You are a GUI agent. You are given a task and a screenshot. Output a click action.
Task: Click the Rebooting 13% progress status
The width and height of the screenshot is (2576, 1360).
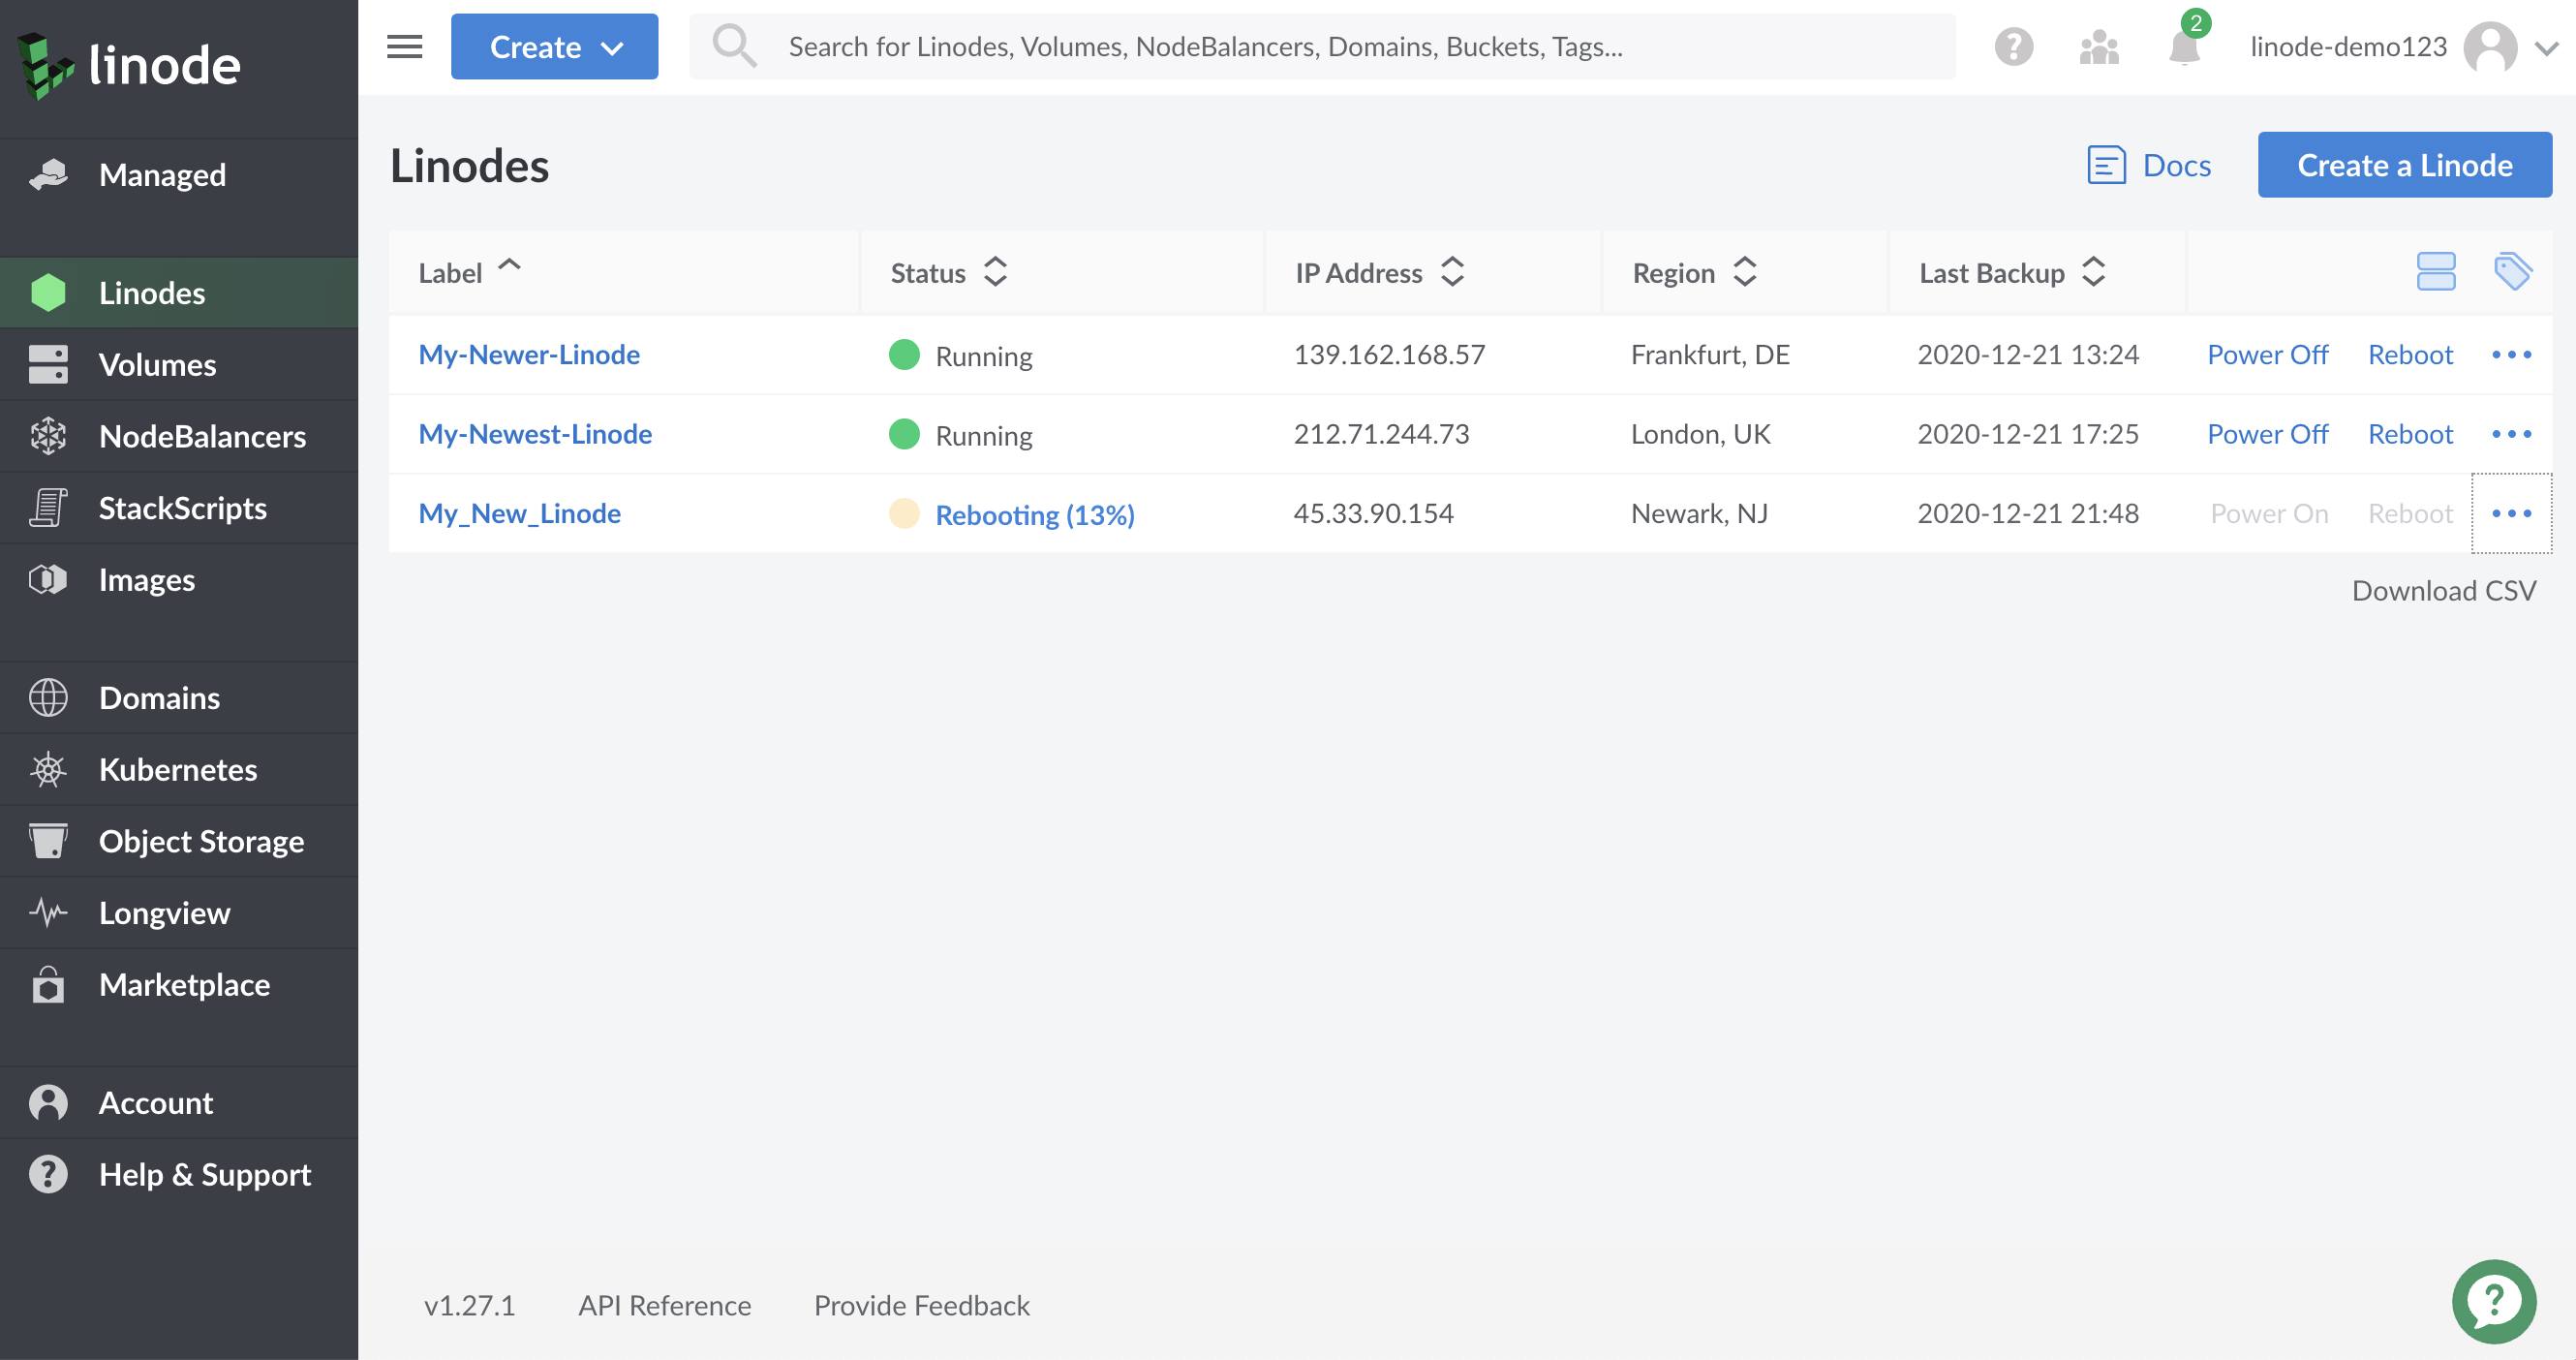click(1034, 514)
